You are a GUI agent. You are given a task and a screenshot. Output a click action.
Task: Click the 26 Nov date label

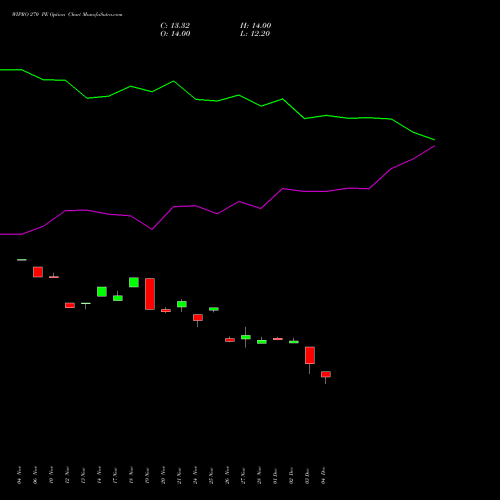227,475
